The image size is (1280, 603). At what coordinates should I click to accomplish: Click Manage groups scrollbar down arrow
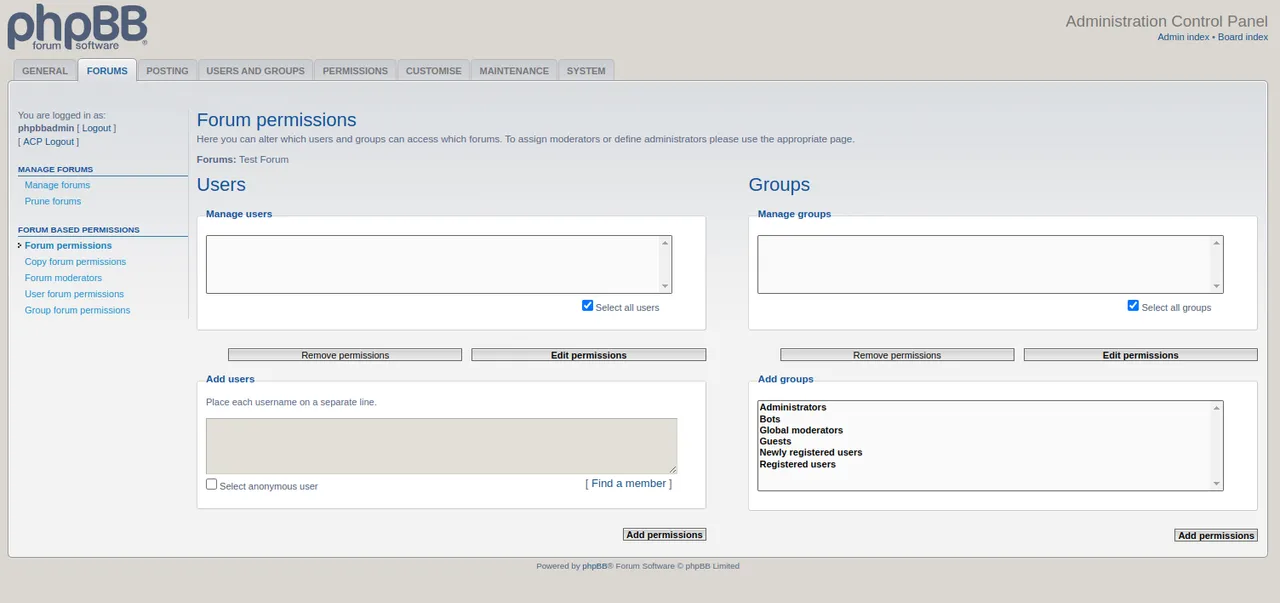click(1217, 287)
